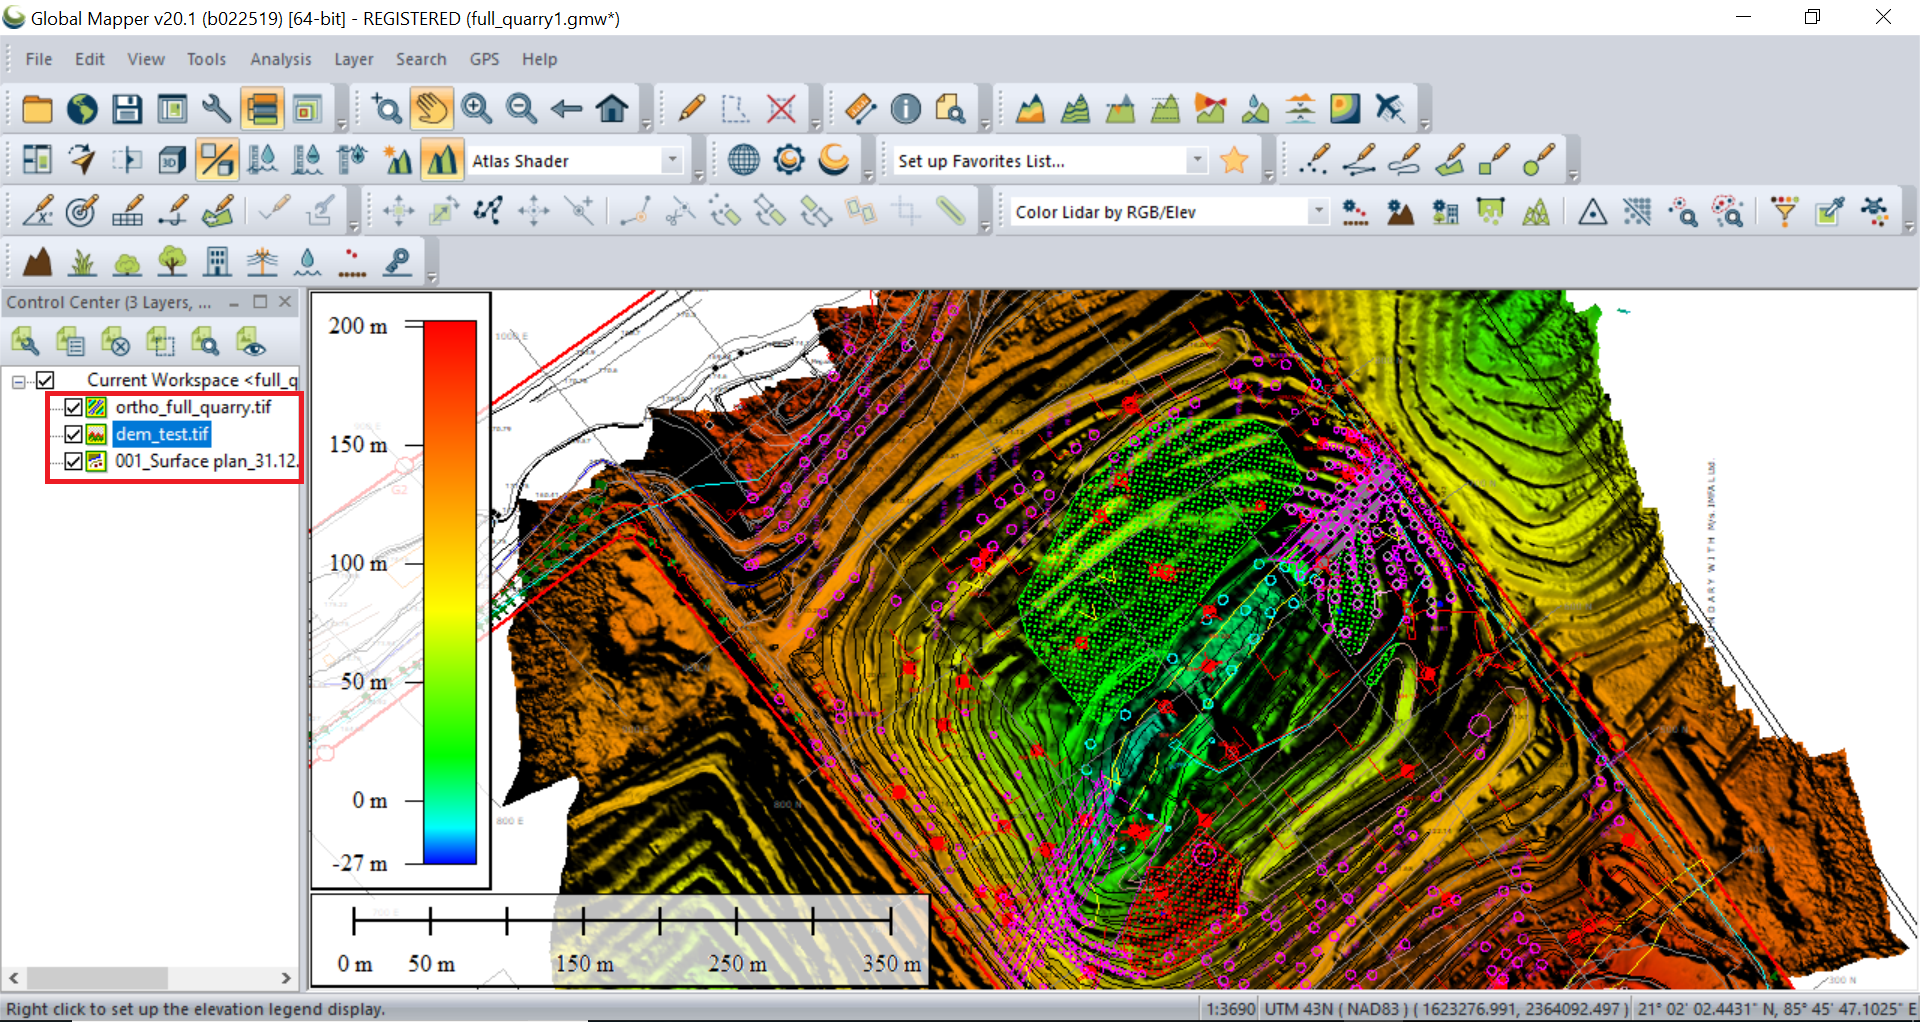Viewport: 1920px width, 1022px height.
Task: Open the Atlas Shader dropdown
Action: click(x=672, y=160)
